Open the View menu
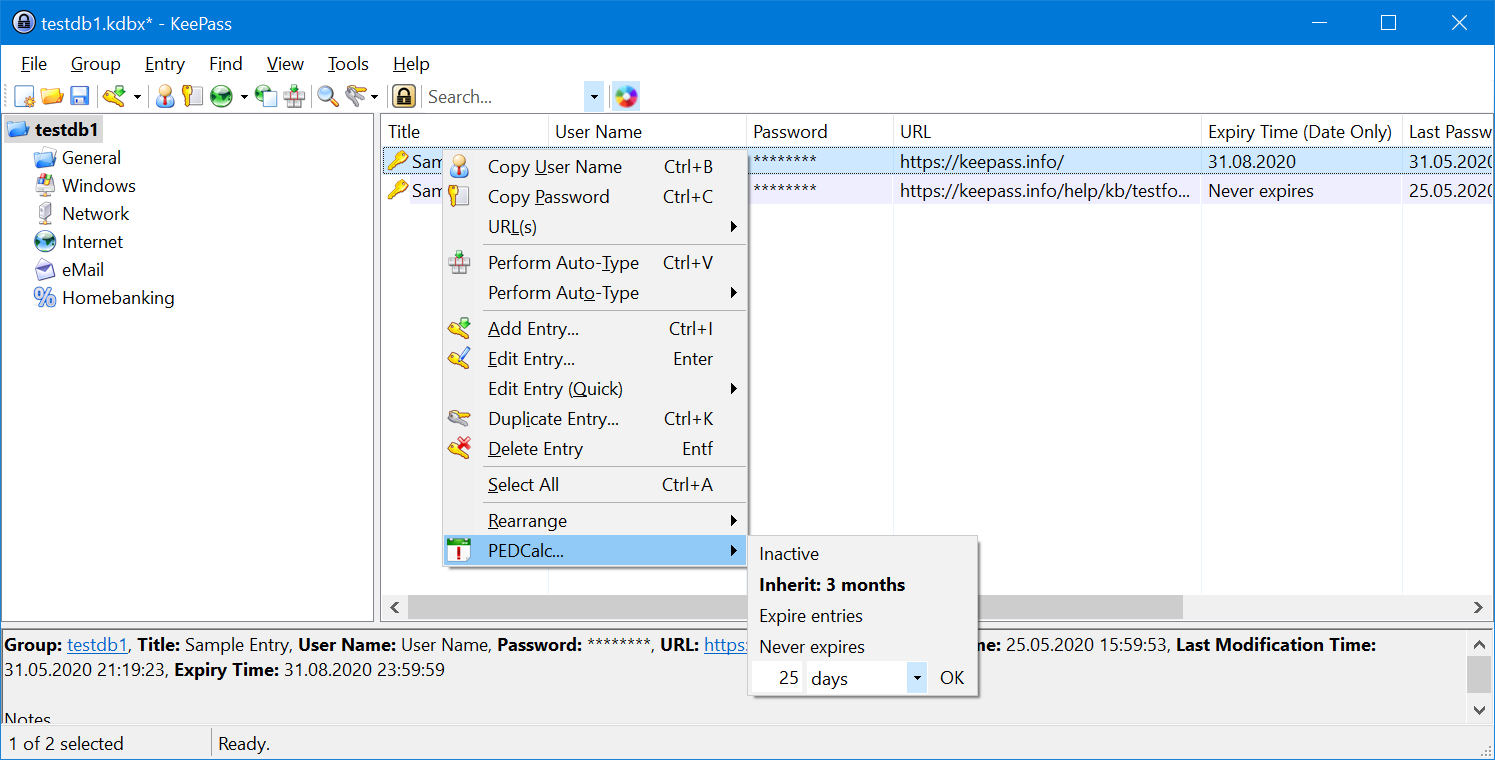Viewport: 1495px width, 760px height. click(285, 64)
